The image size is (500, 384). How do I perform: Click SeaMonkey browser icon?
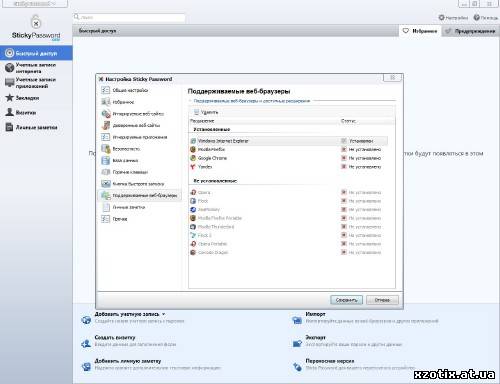click(193, 210)
